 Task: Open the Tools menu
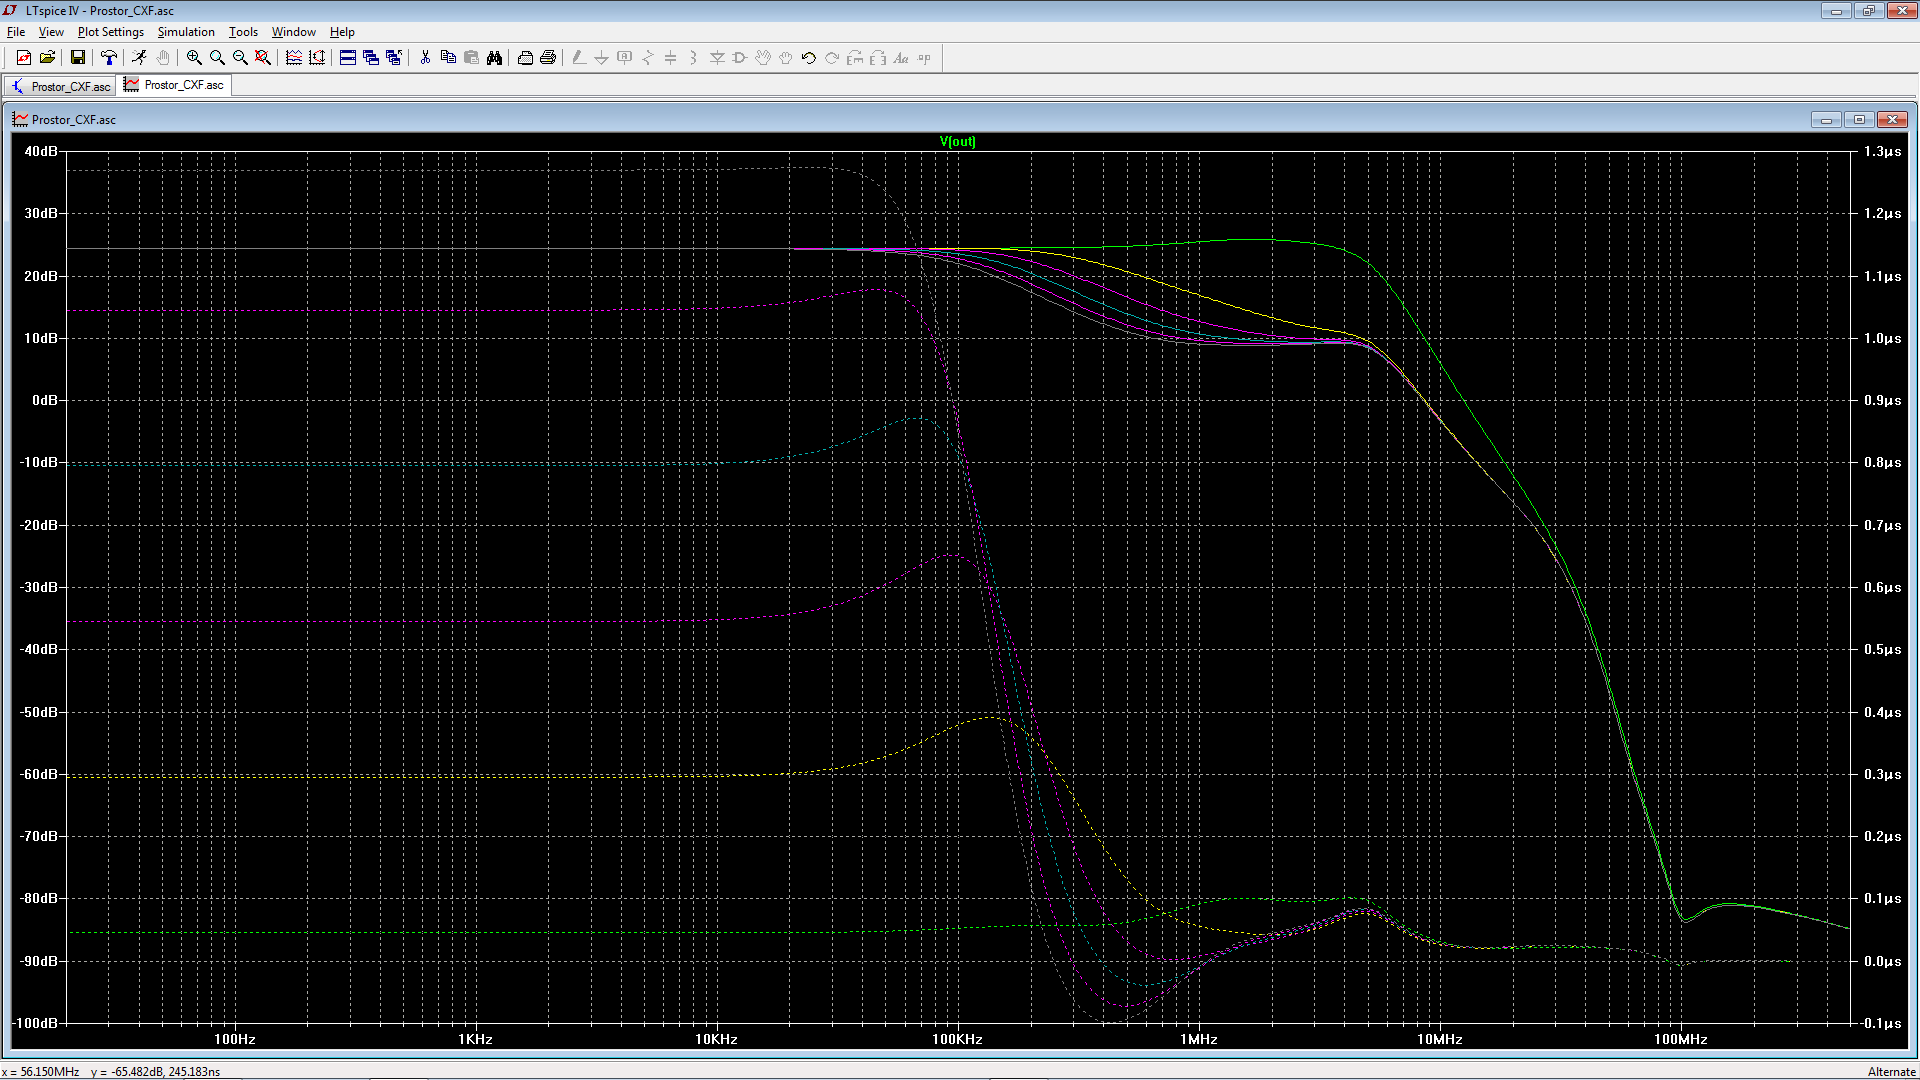click(243, 32)
